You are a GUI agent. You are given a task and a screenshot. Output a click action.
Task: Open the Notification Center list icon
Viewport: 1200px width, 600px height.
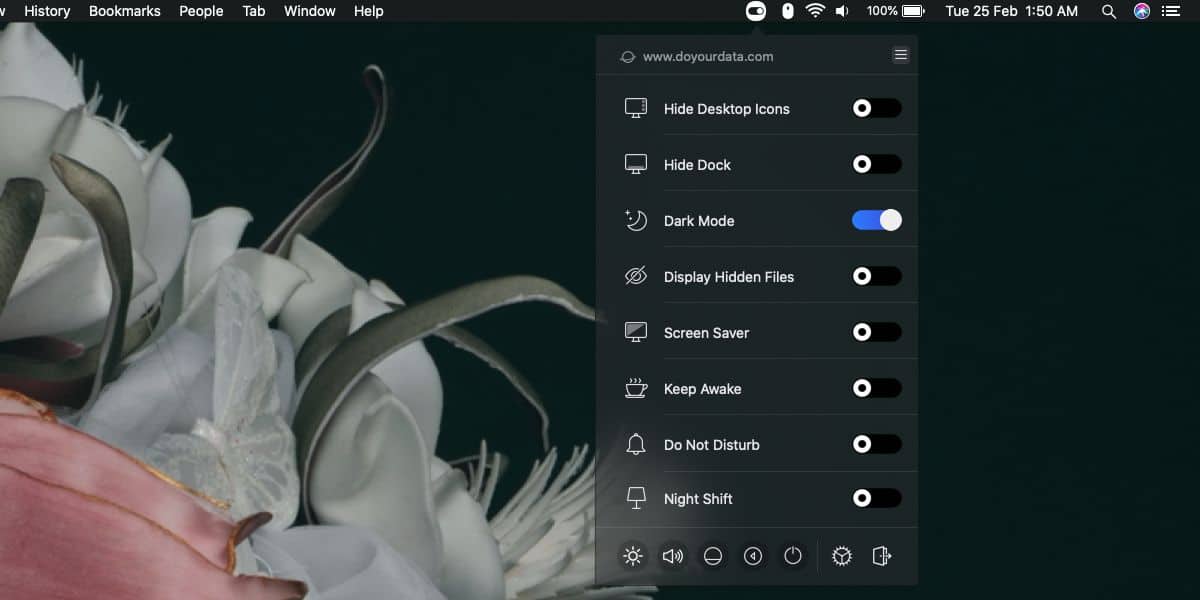coord(1172,11)
